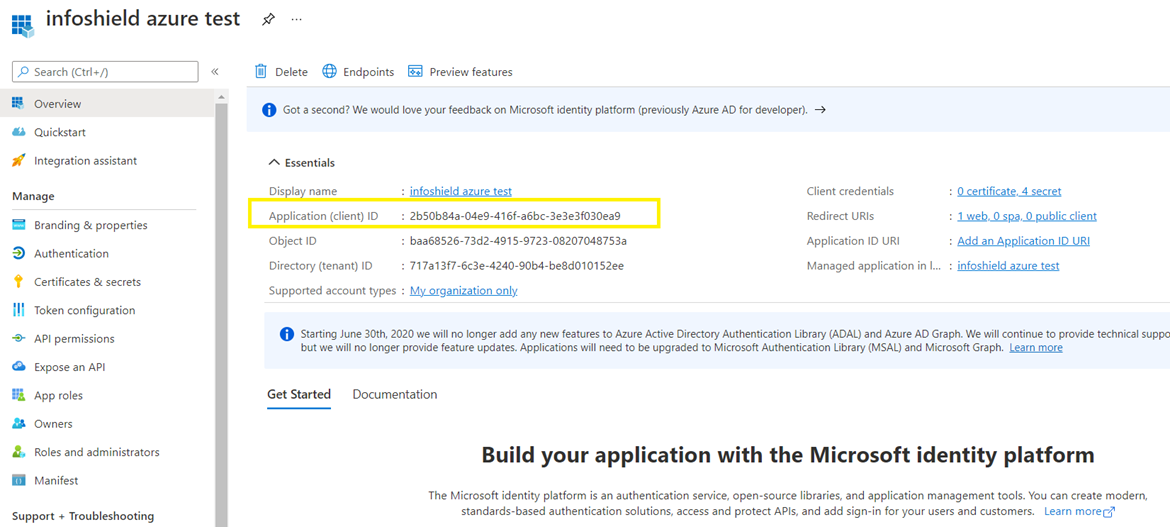The width and height of the screenshot is (1170, 527).
Task: Click the Delete button
Action: point(281,72)
